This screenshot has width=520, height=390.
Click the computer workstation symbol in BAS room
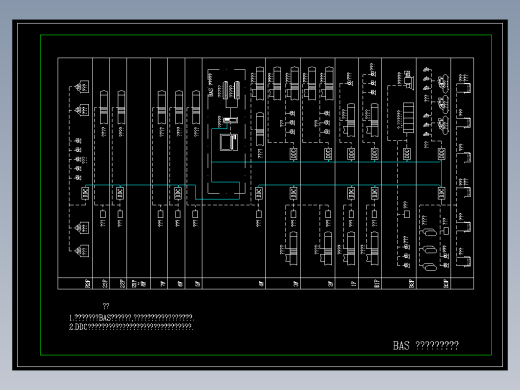(x=229, y=142)
